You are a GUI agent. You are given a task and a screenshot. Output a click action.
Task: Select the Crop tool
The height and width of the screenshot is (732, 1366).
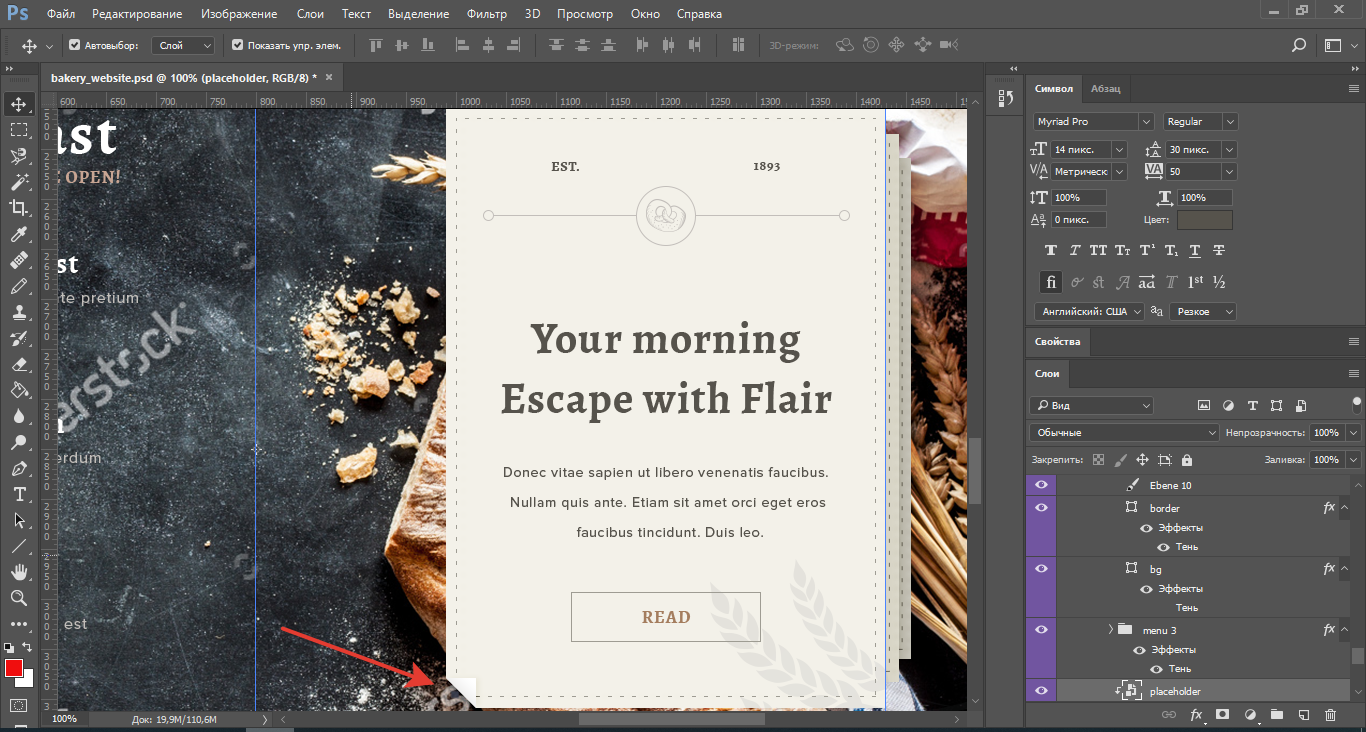19,208
